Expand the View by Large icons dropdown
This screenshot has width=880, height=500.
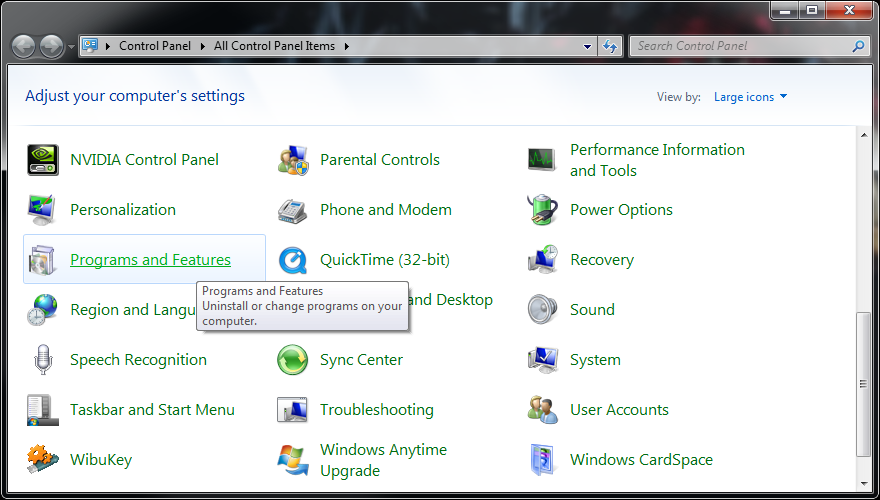pos(750,97)
